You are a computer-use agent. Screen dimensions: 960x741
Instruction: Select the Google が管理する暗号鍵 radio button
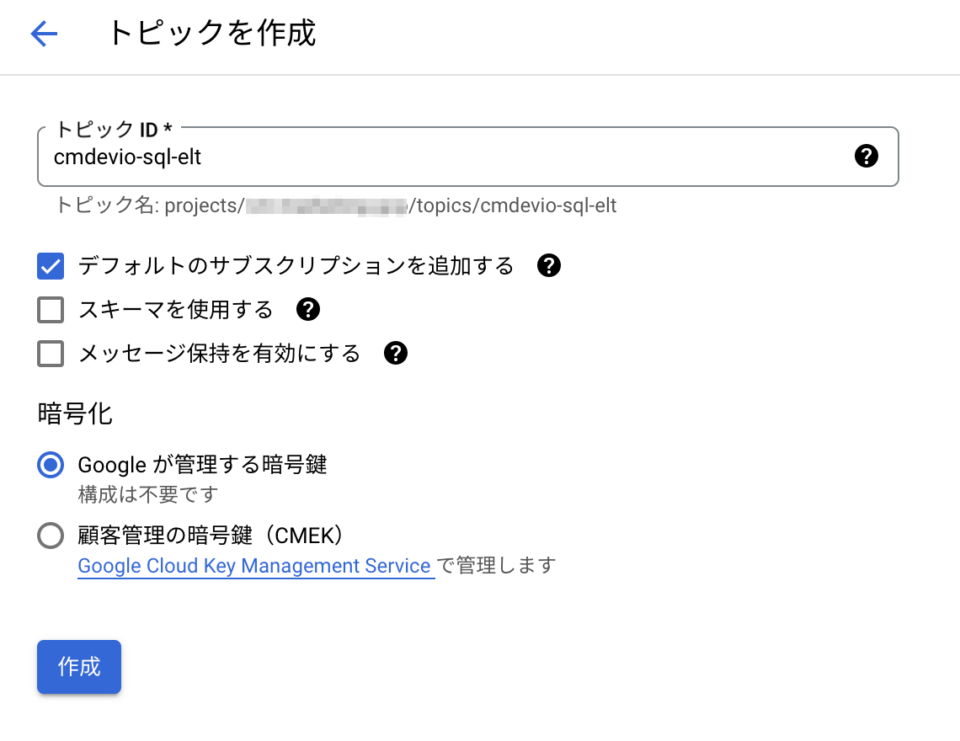(x=50, y=464)
